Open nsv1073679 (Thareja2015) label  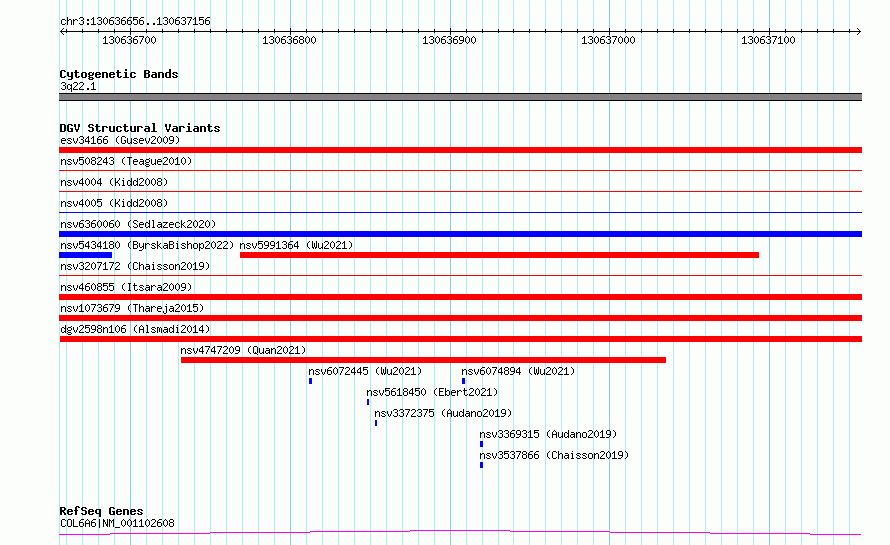132,308
